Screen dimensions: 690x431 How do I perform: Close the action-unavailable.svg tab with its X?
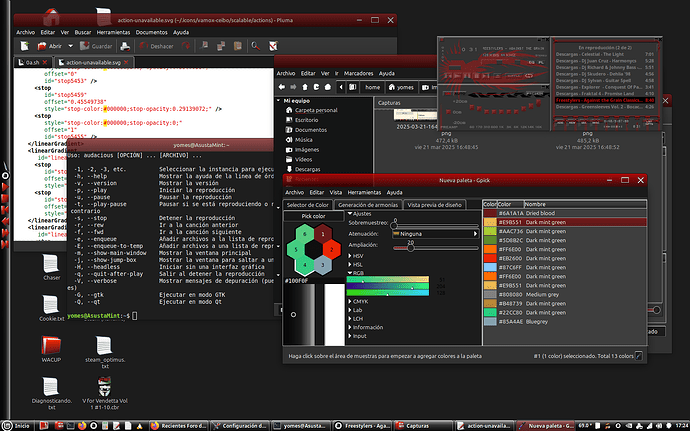click(126, 63)
